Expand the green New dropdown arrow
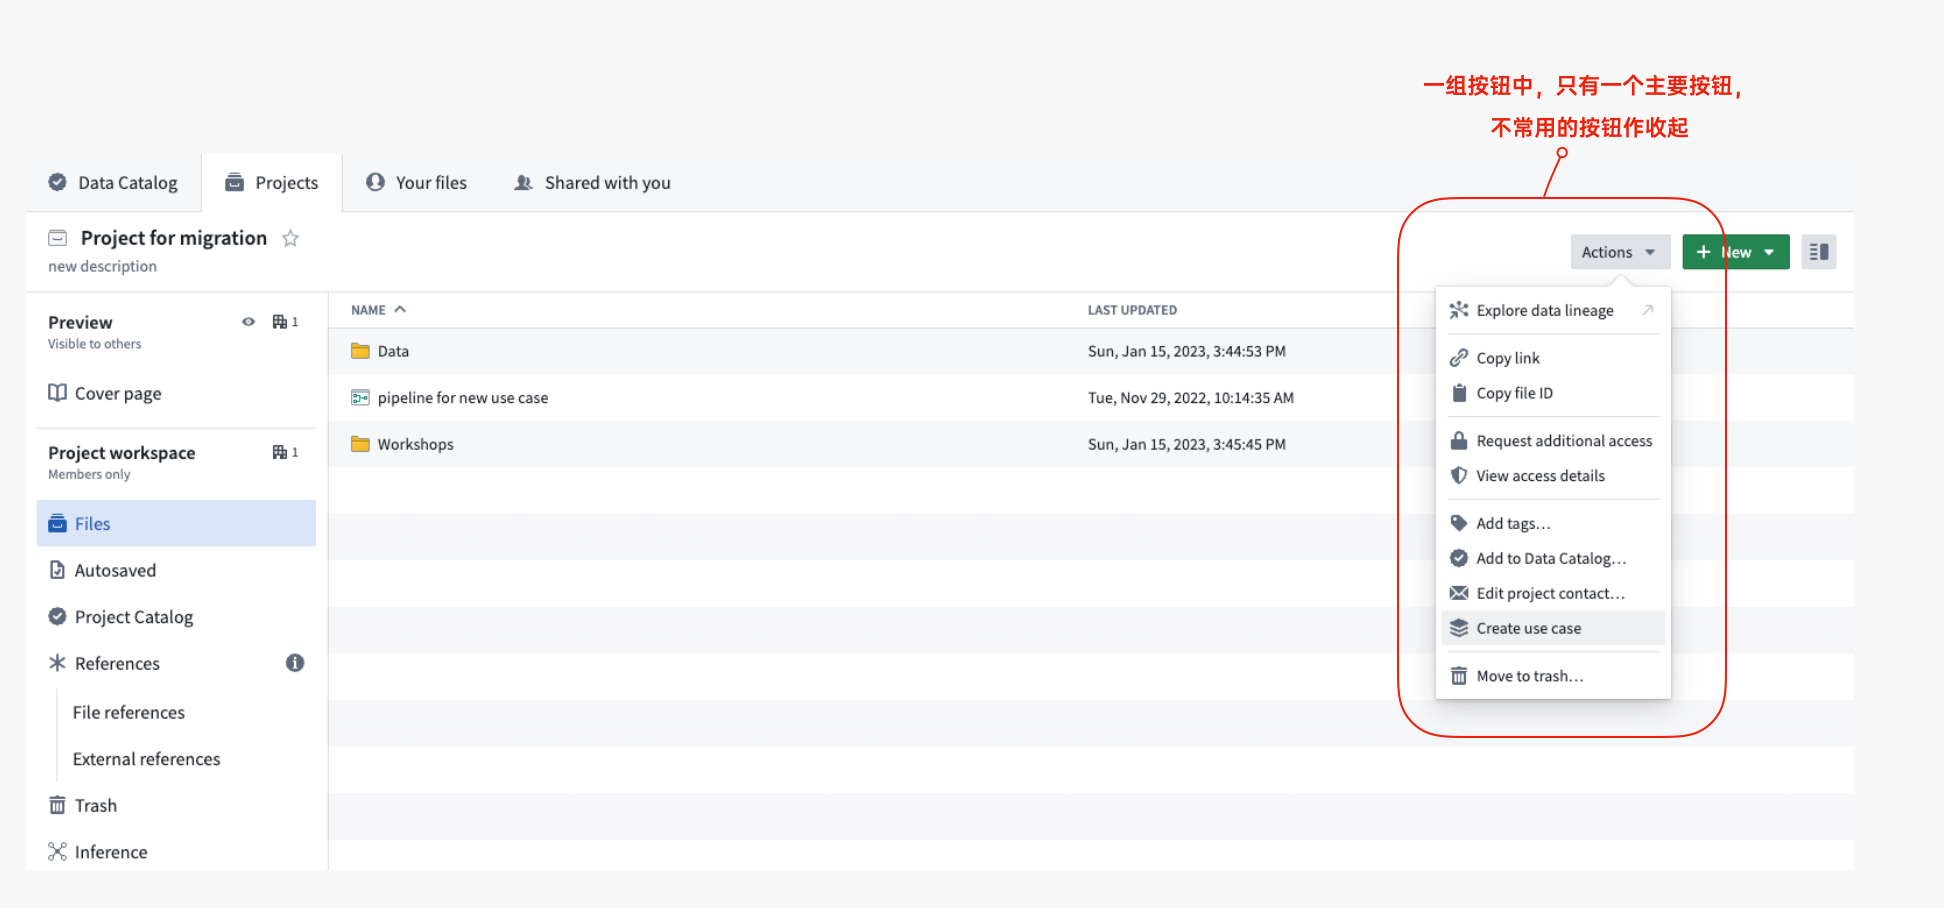1944x908 pixels. 1769,252
